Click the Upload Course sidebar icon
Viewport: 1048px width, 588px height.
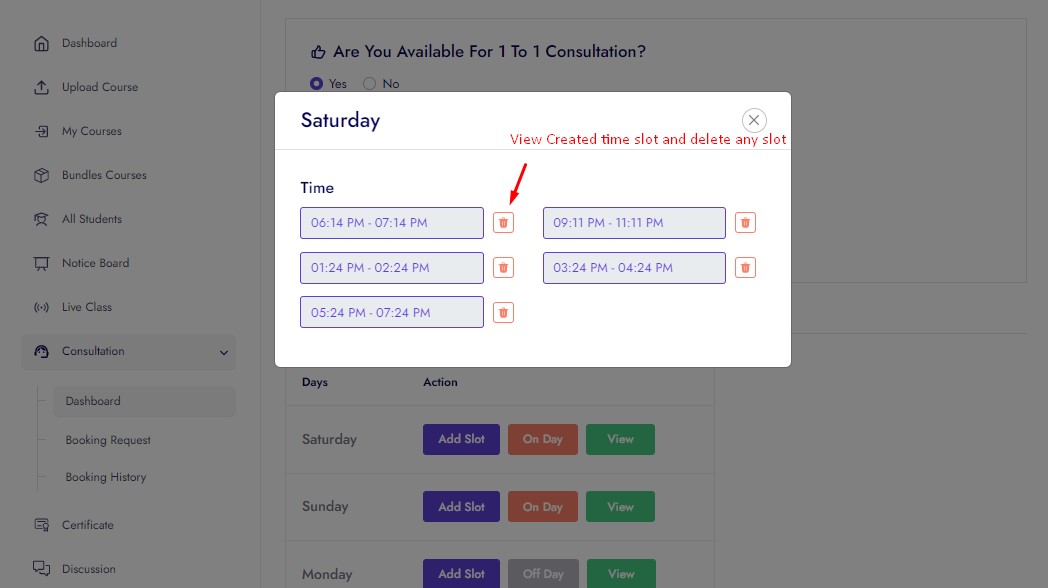[41, 87]
